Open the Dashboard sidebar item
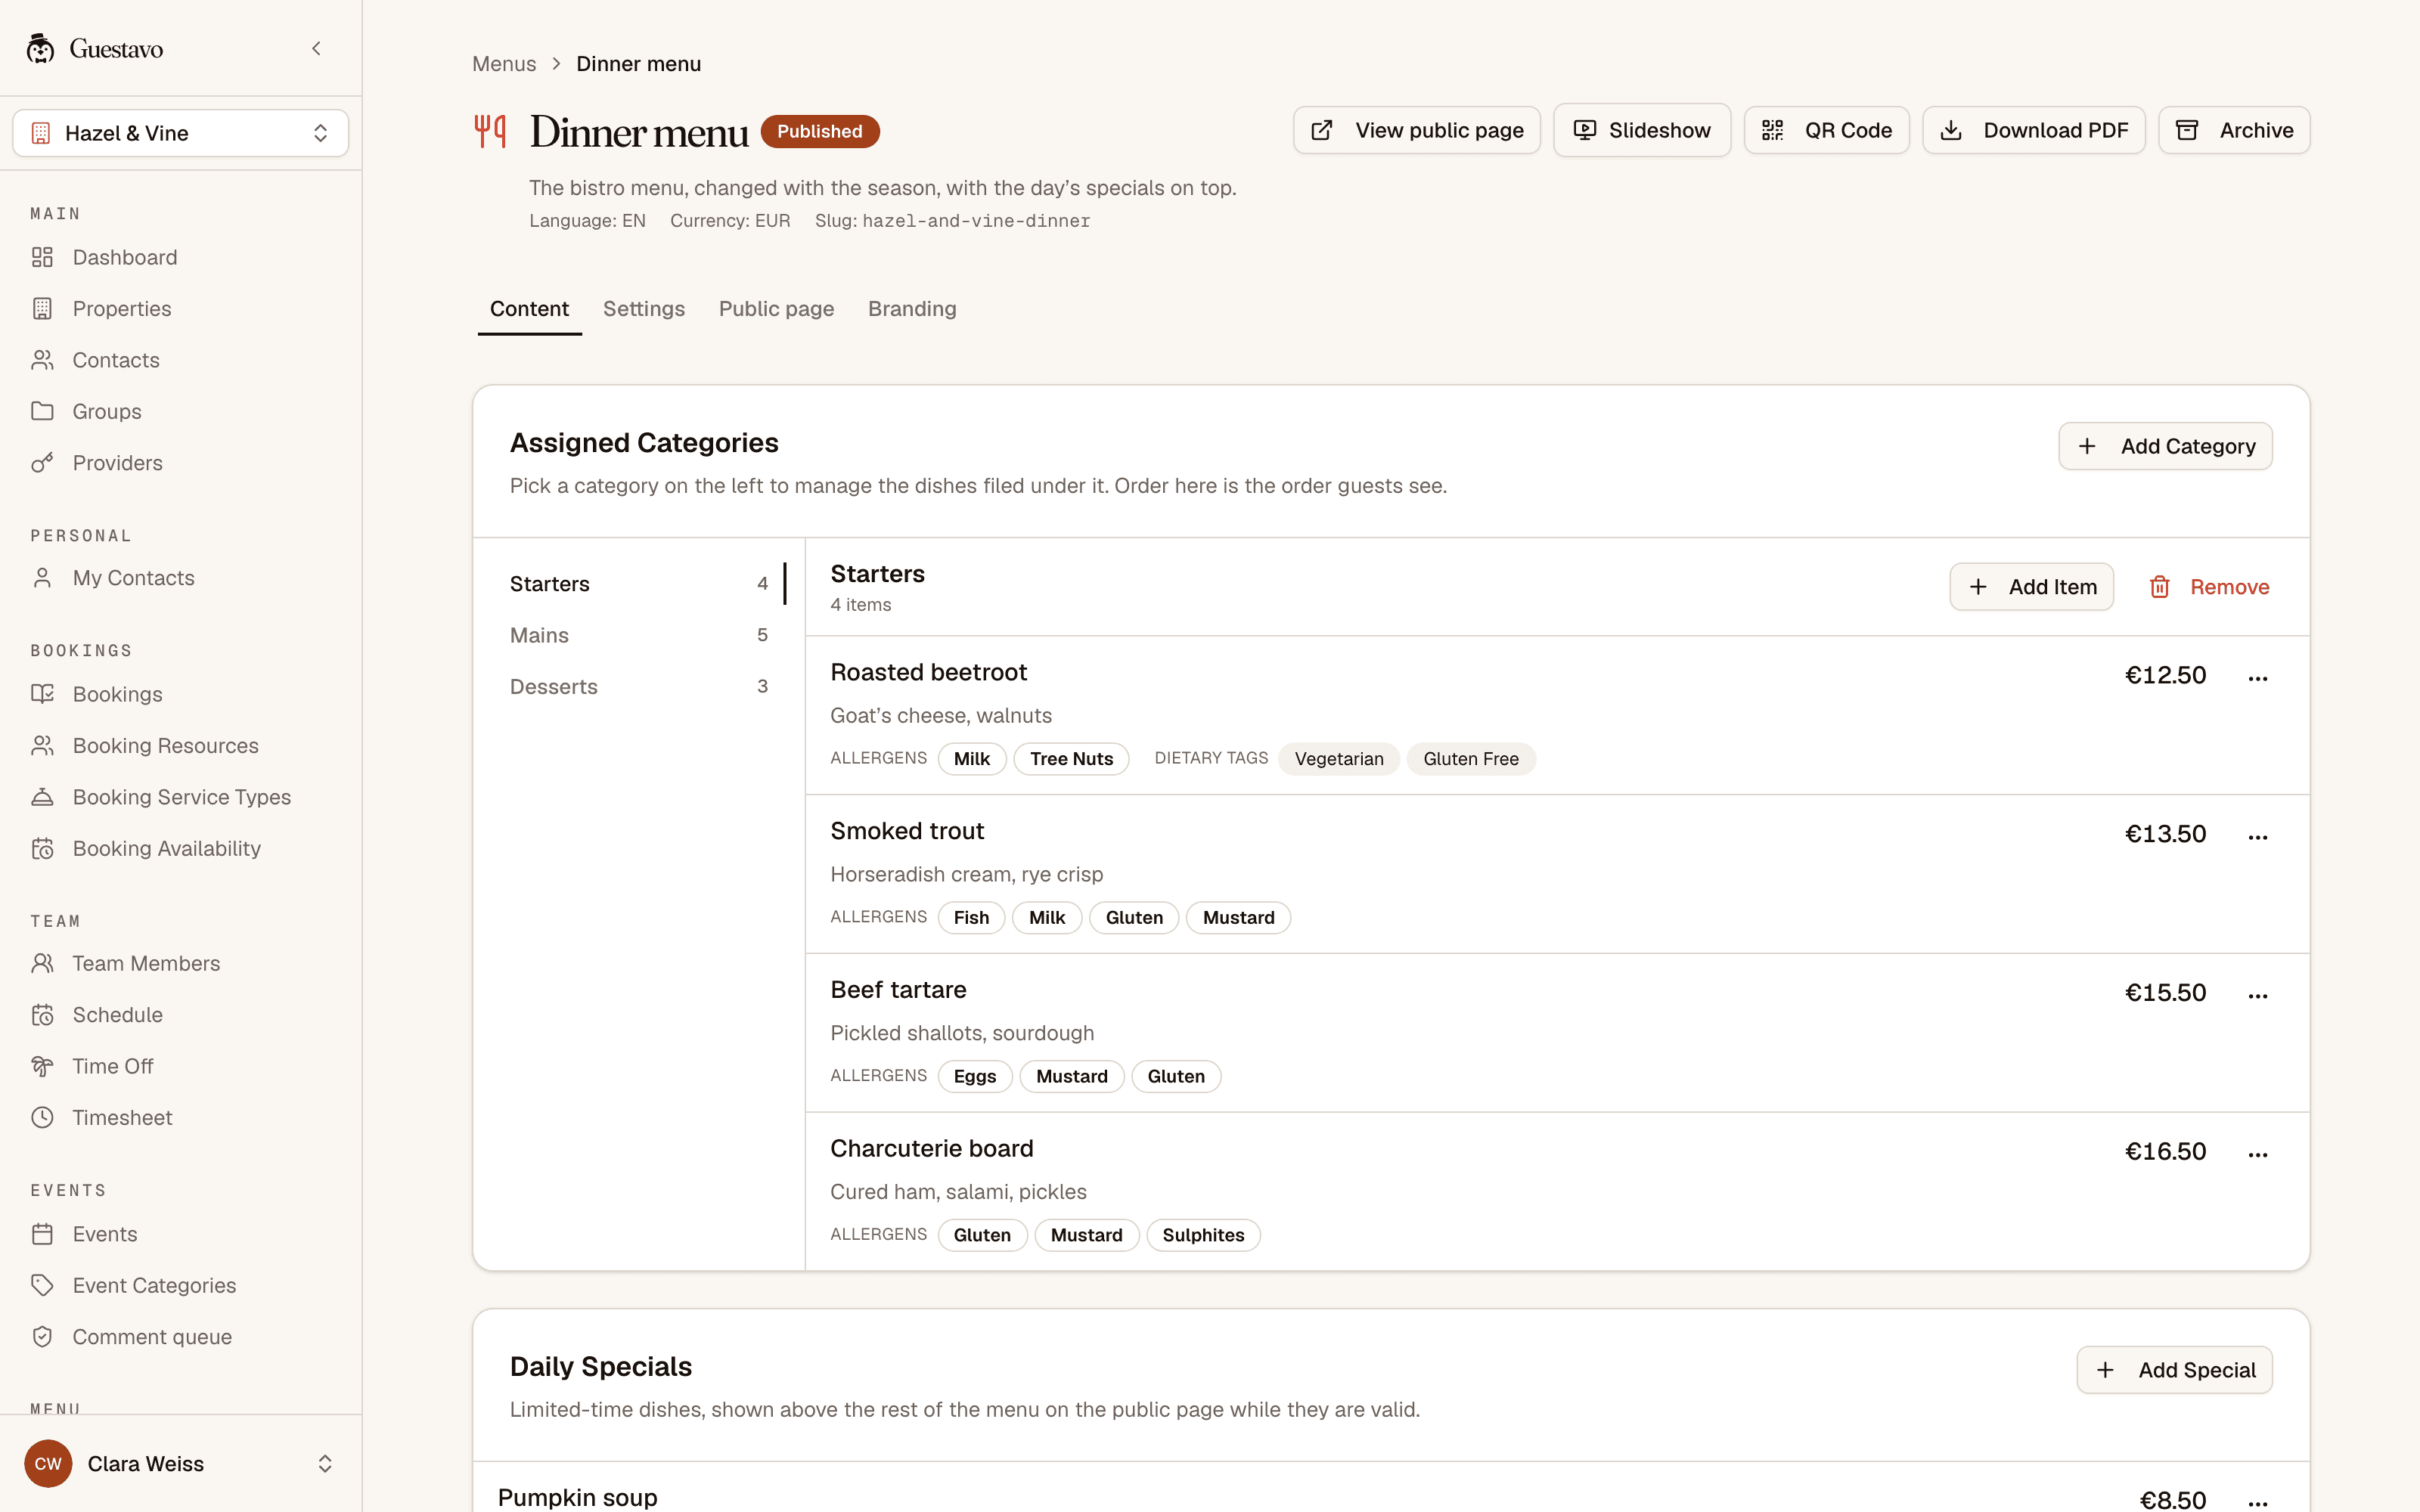 coord(180,257)
